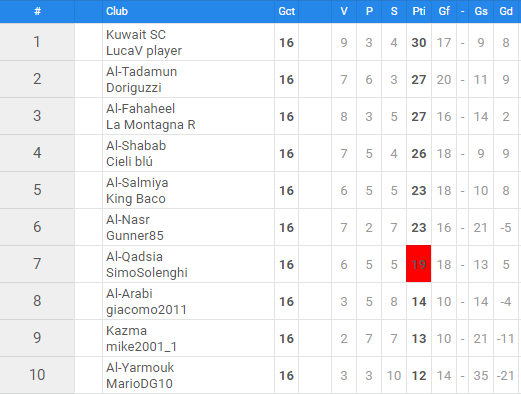Click the 30 points cell for Kuwait SC

tap(419, 42)
